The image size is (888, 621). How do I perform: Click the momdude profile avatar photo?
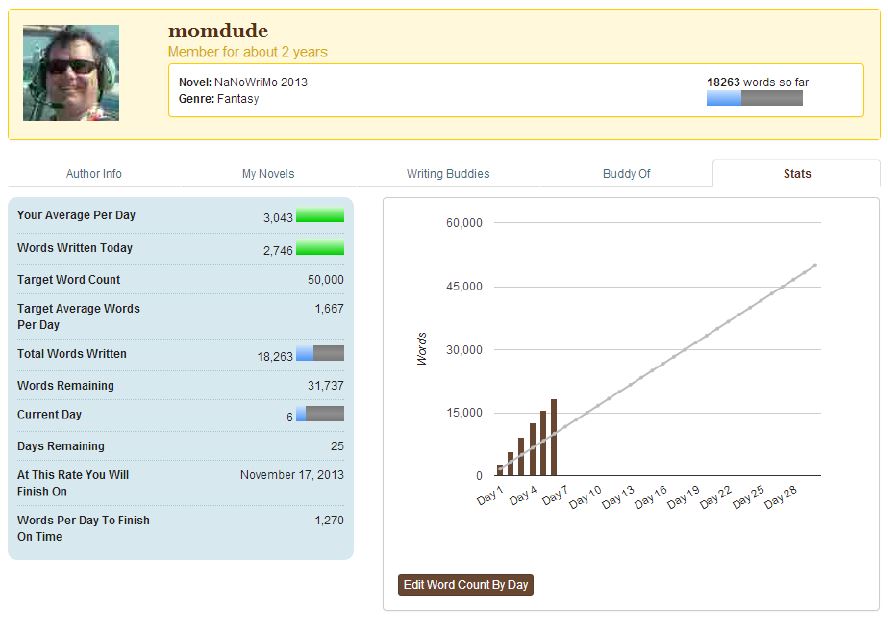point(71,73)
